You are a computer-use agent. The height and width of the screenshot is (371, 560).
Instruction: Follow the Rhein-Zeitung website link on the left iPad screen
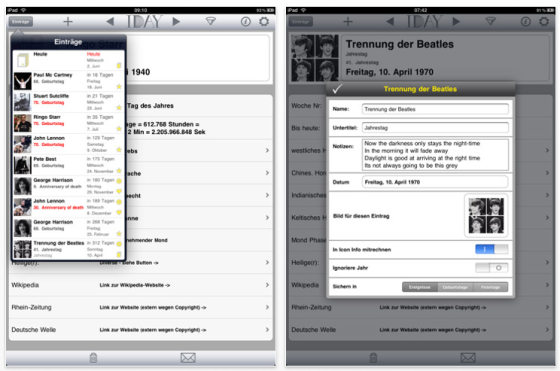(153, 307)
